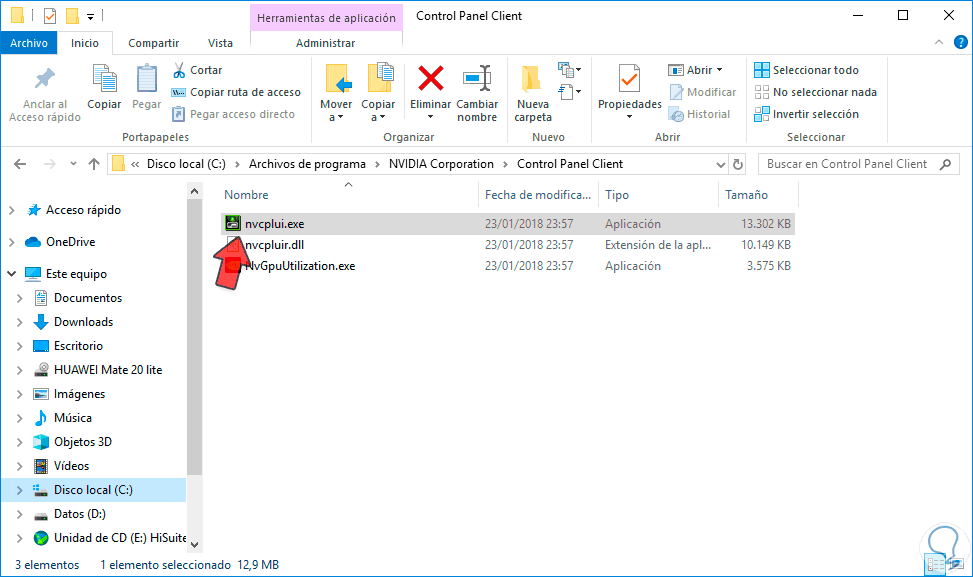
Task: Click Disco local (C:) breadcrumb segment
Action: pos(186,164)
